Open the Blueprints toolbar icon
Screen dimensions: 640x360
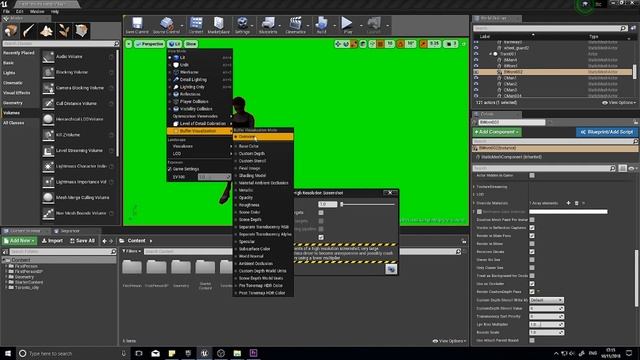pyautogui.click(x=268, y=23)
